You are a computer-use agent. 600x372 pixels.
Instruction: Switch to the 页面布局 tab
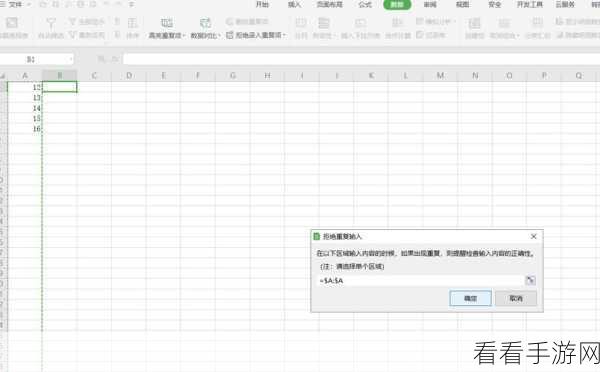pyautogui.click(x=329, y=5)
